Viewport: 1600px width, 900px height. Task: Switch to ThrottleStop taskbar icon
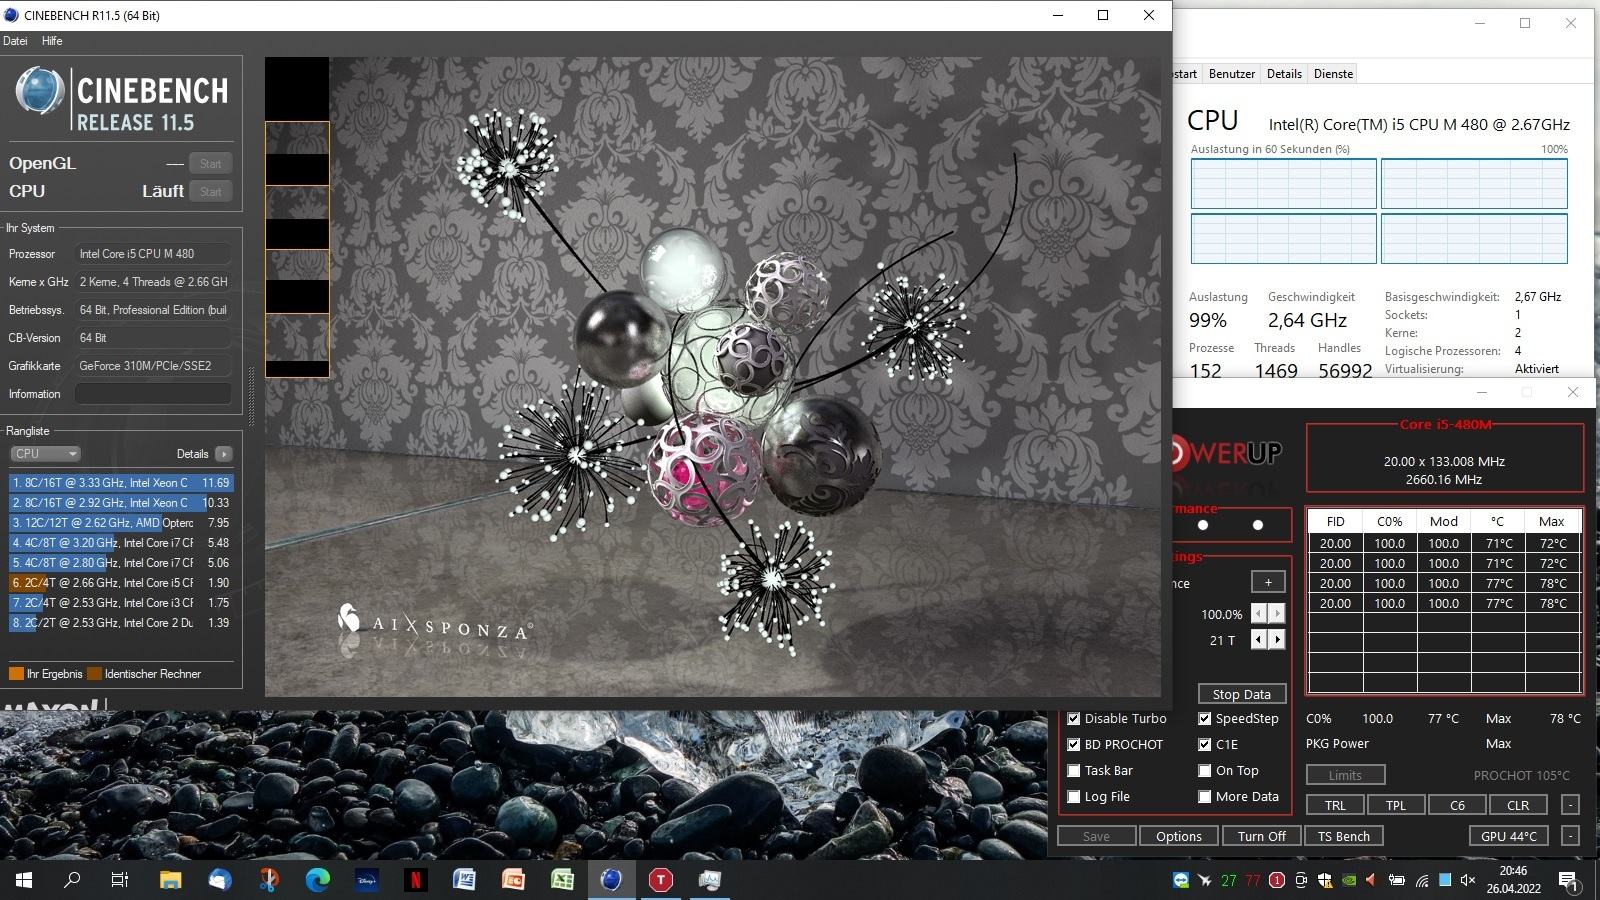click(660, 880)
